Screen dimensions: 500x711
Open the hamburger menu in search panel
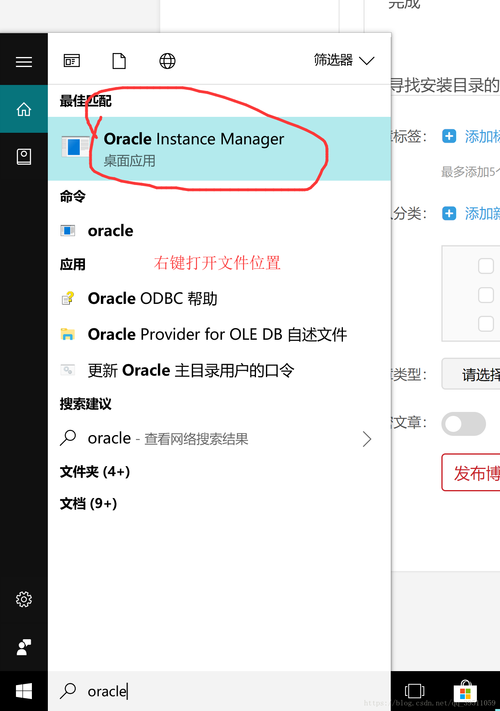pyautogui.click(x=24, y=62)
